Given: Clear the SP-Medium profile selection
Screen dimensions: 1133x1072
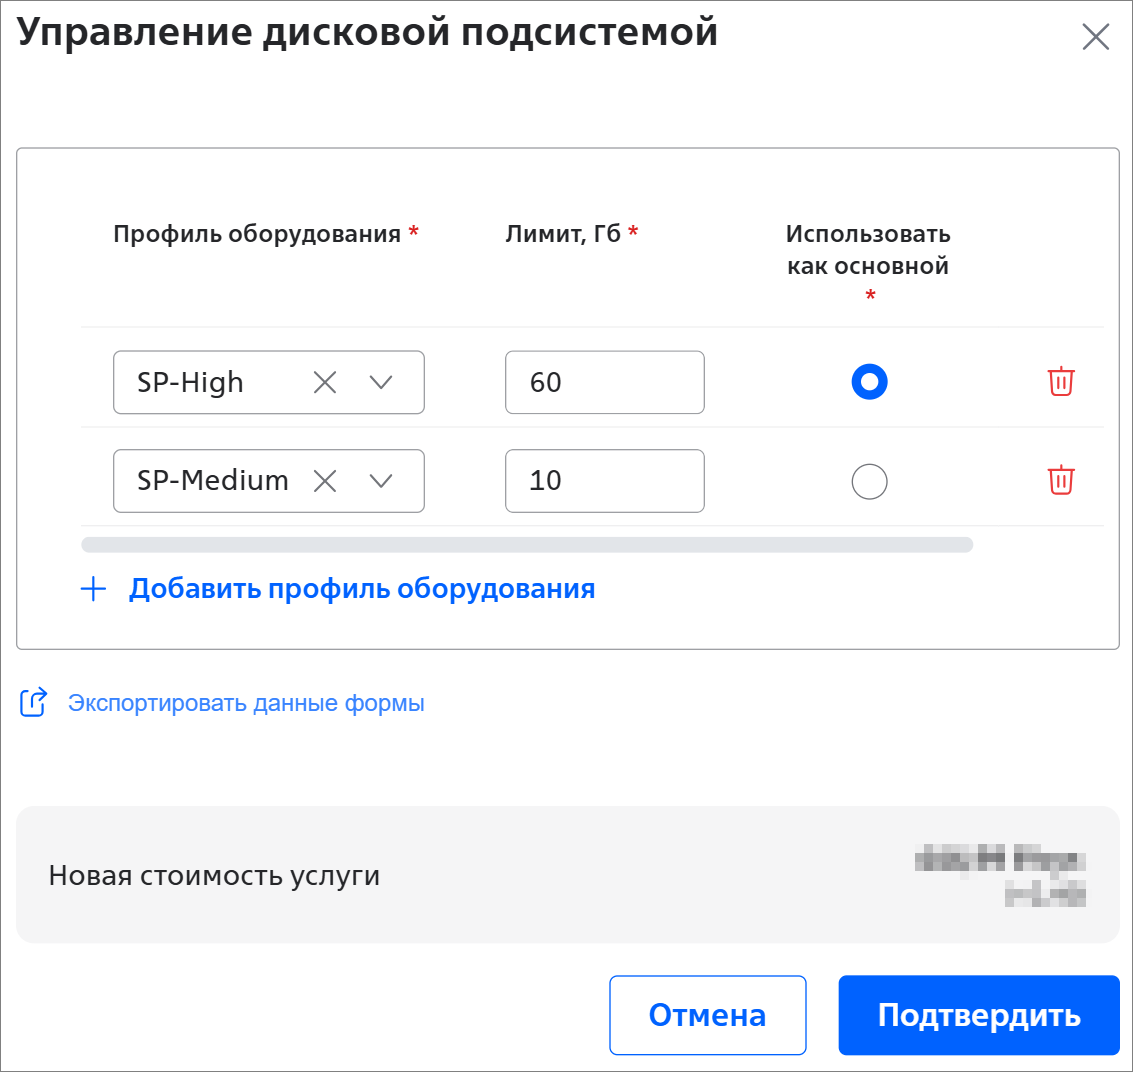Looking at the screenshot, I should [325, 480].
